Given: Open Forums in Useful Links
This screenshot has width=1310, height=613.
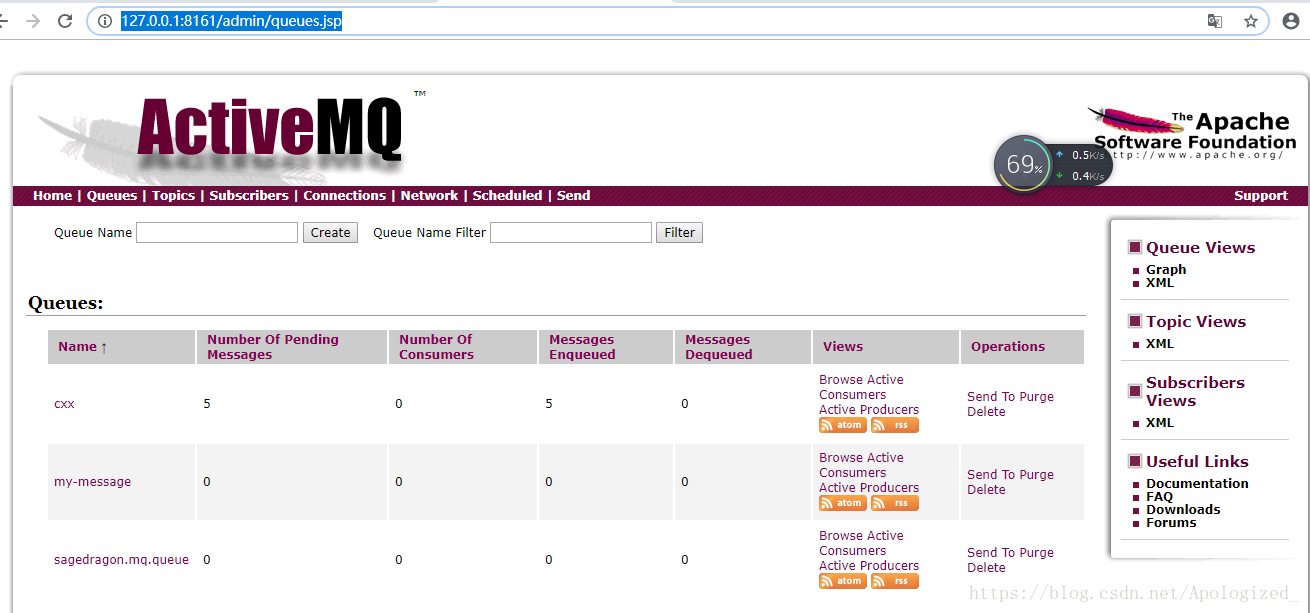Looking at the screenshot, I should click(1171, 523).
